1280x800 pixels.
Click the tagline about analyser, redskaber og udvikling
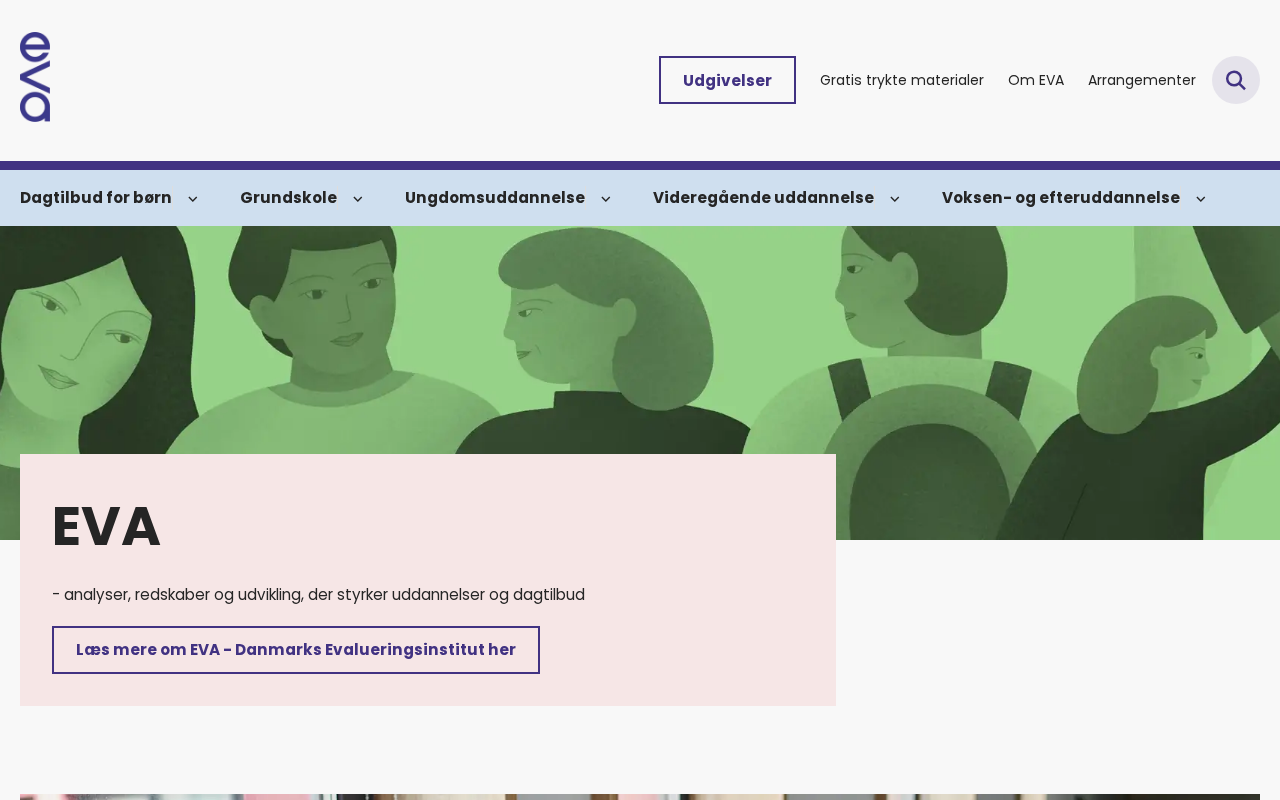[318, 595]
